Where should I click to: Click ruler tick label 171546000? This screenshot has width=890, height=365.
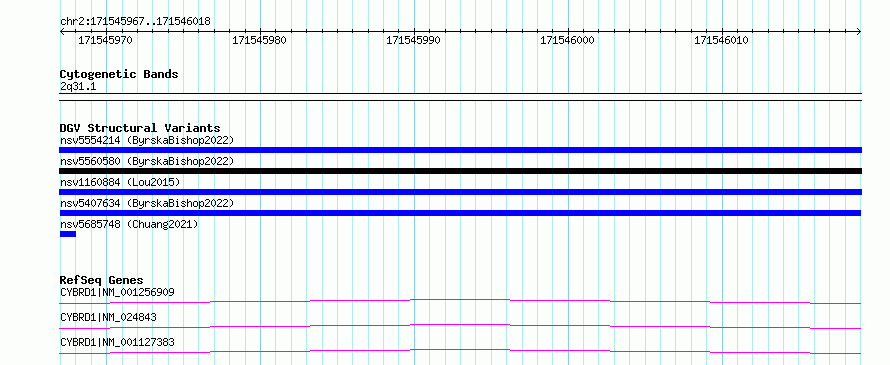point(567,40)
